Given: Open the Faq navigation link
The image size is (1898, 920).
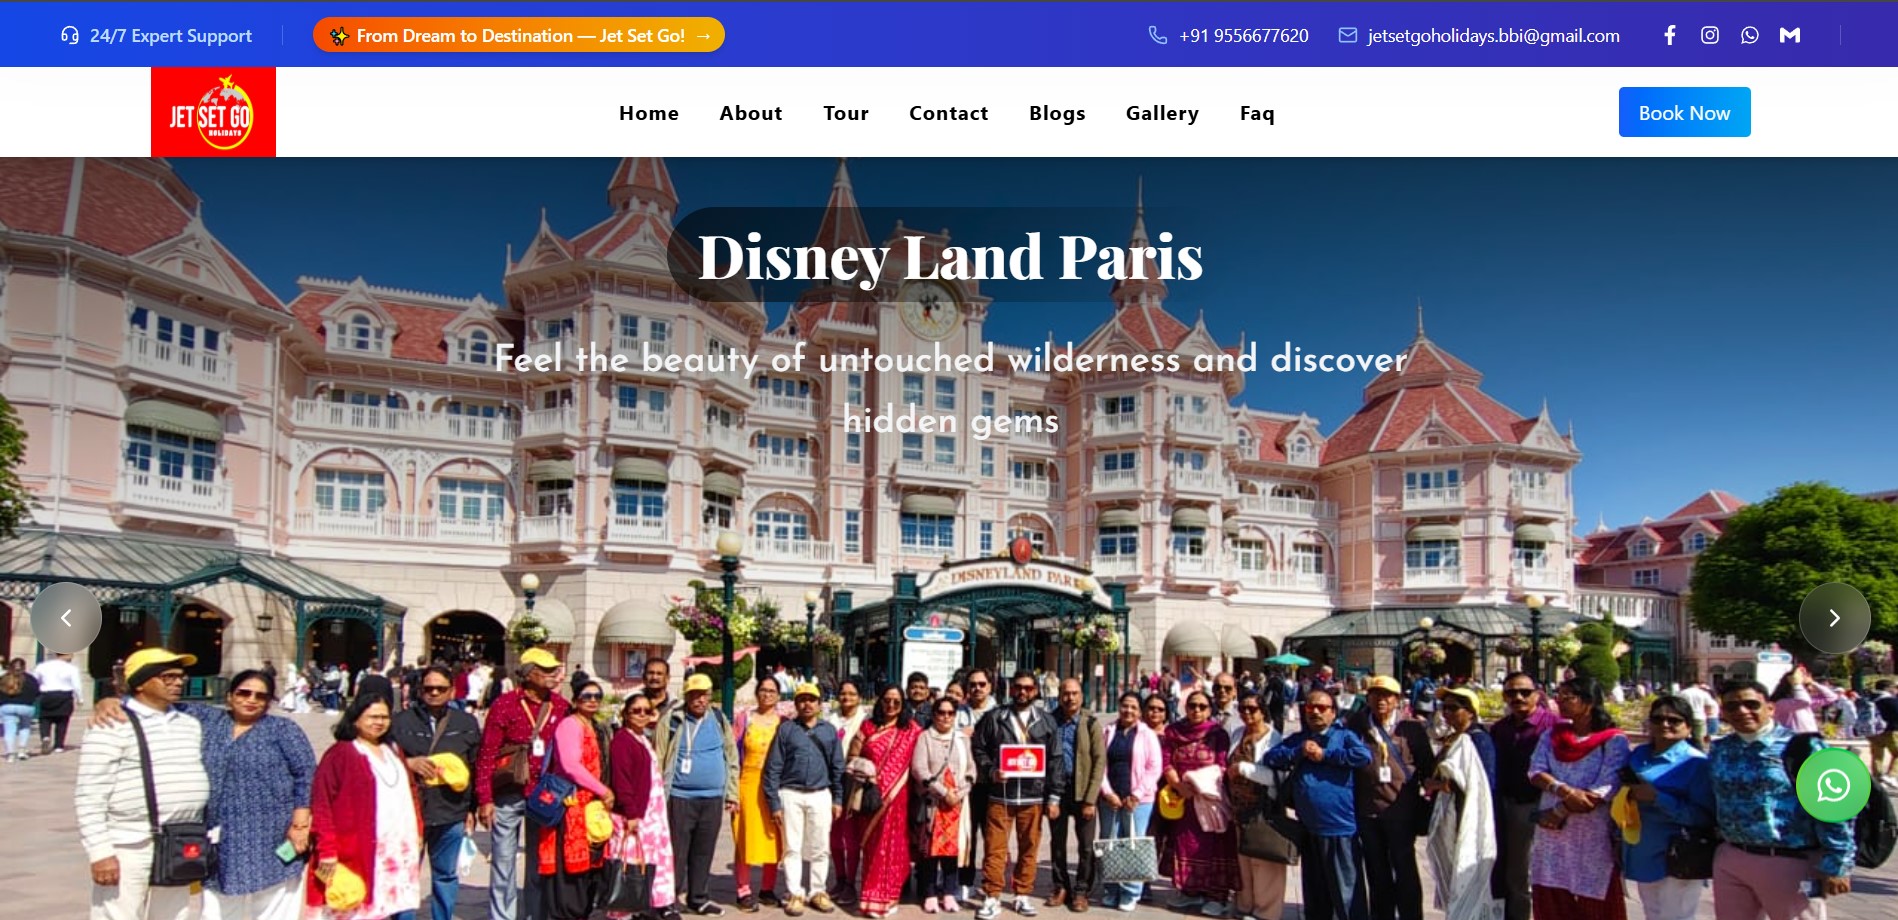Looking at the screenshot, I should (x=1257, y=113).
